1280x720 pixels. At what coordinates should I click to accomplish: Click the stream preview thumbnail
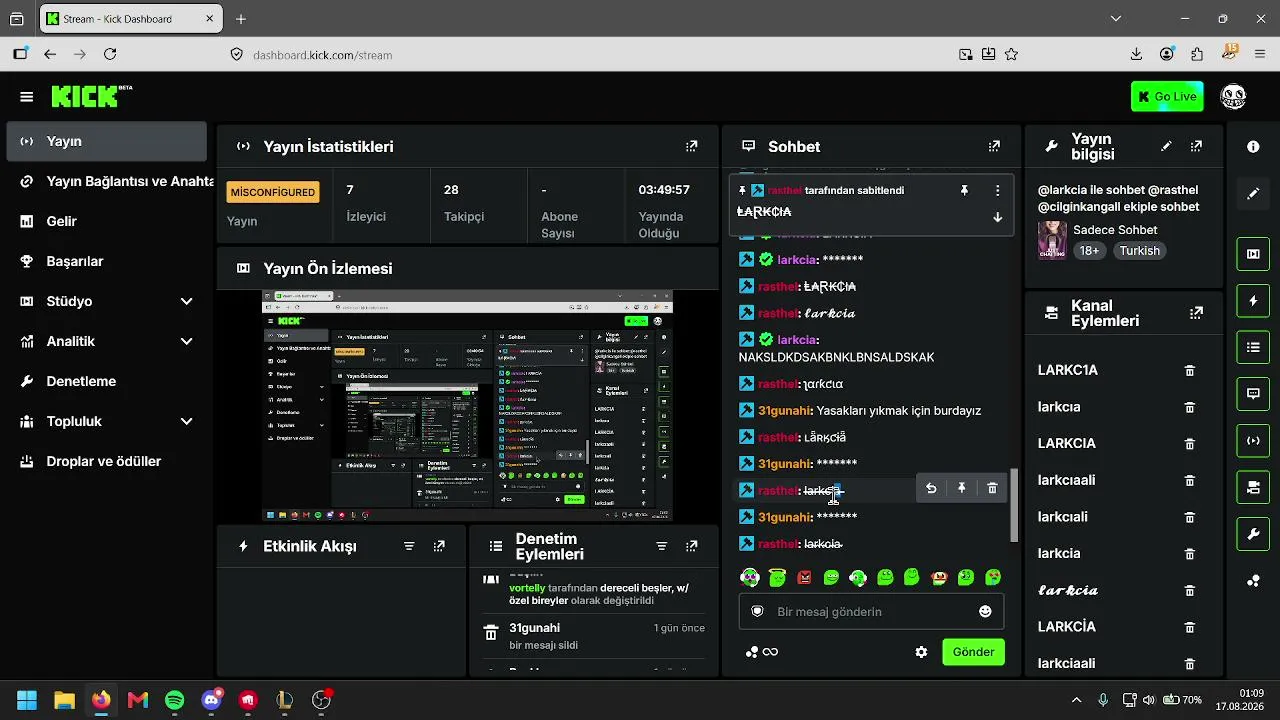coord(467,406)
